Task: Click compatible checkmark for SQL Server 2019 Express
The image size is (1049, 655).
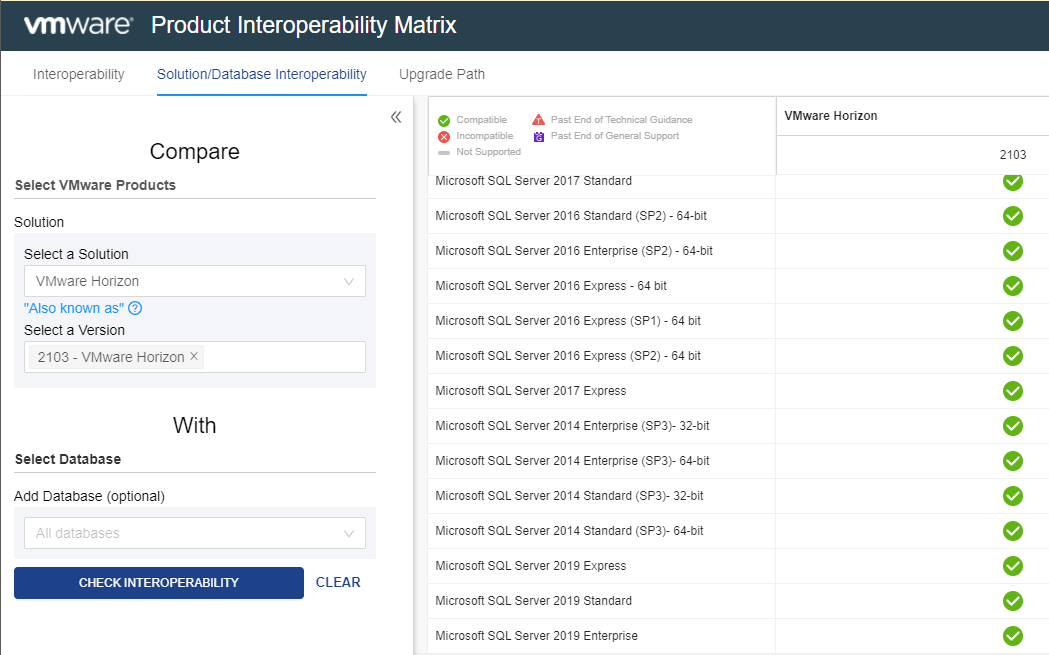Action: [1012, 566]
